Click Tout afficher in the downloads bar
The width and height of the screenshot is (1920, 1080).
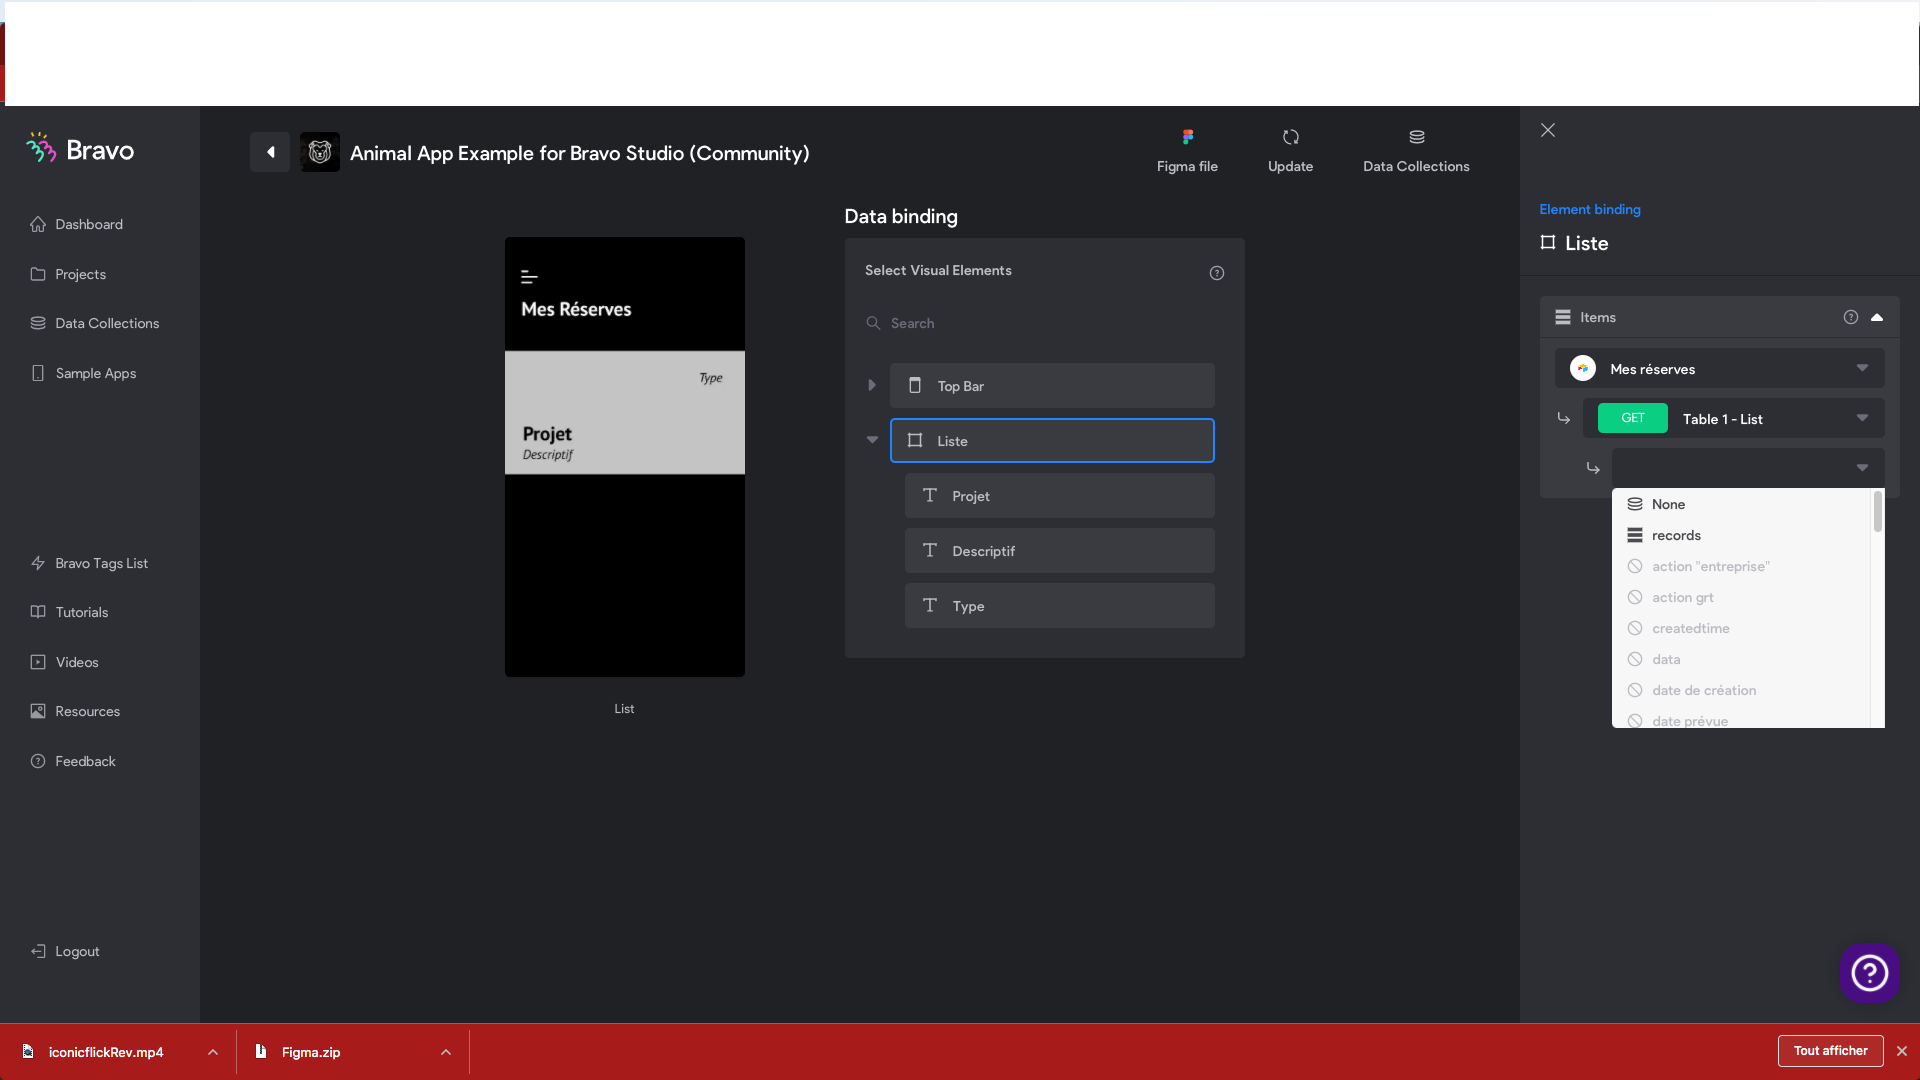[1830, 1051]
